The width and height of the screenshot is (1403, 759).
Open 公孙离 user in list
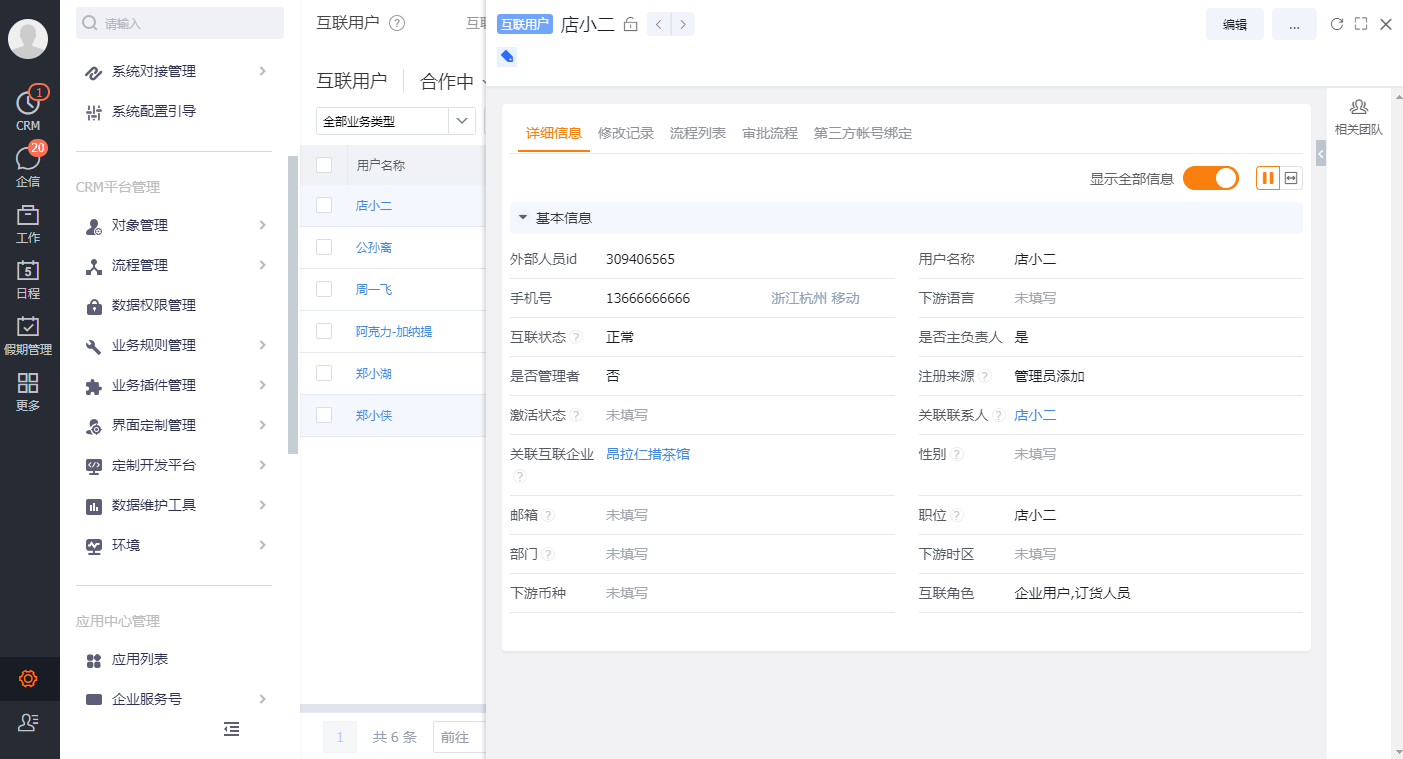click(x=374, y=247)
